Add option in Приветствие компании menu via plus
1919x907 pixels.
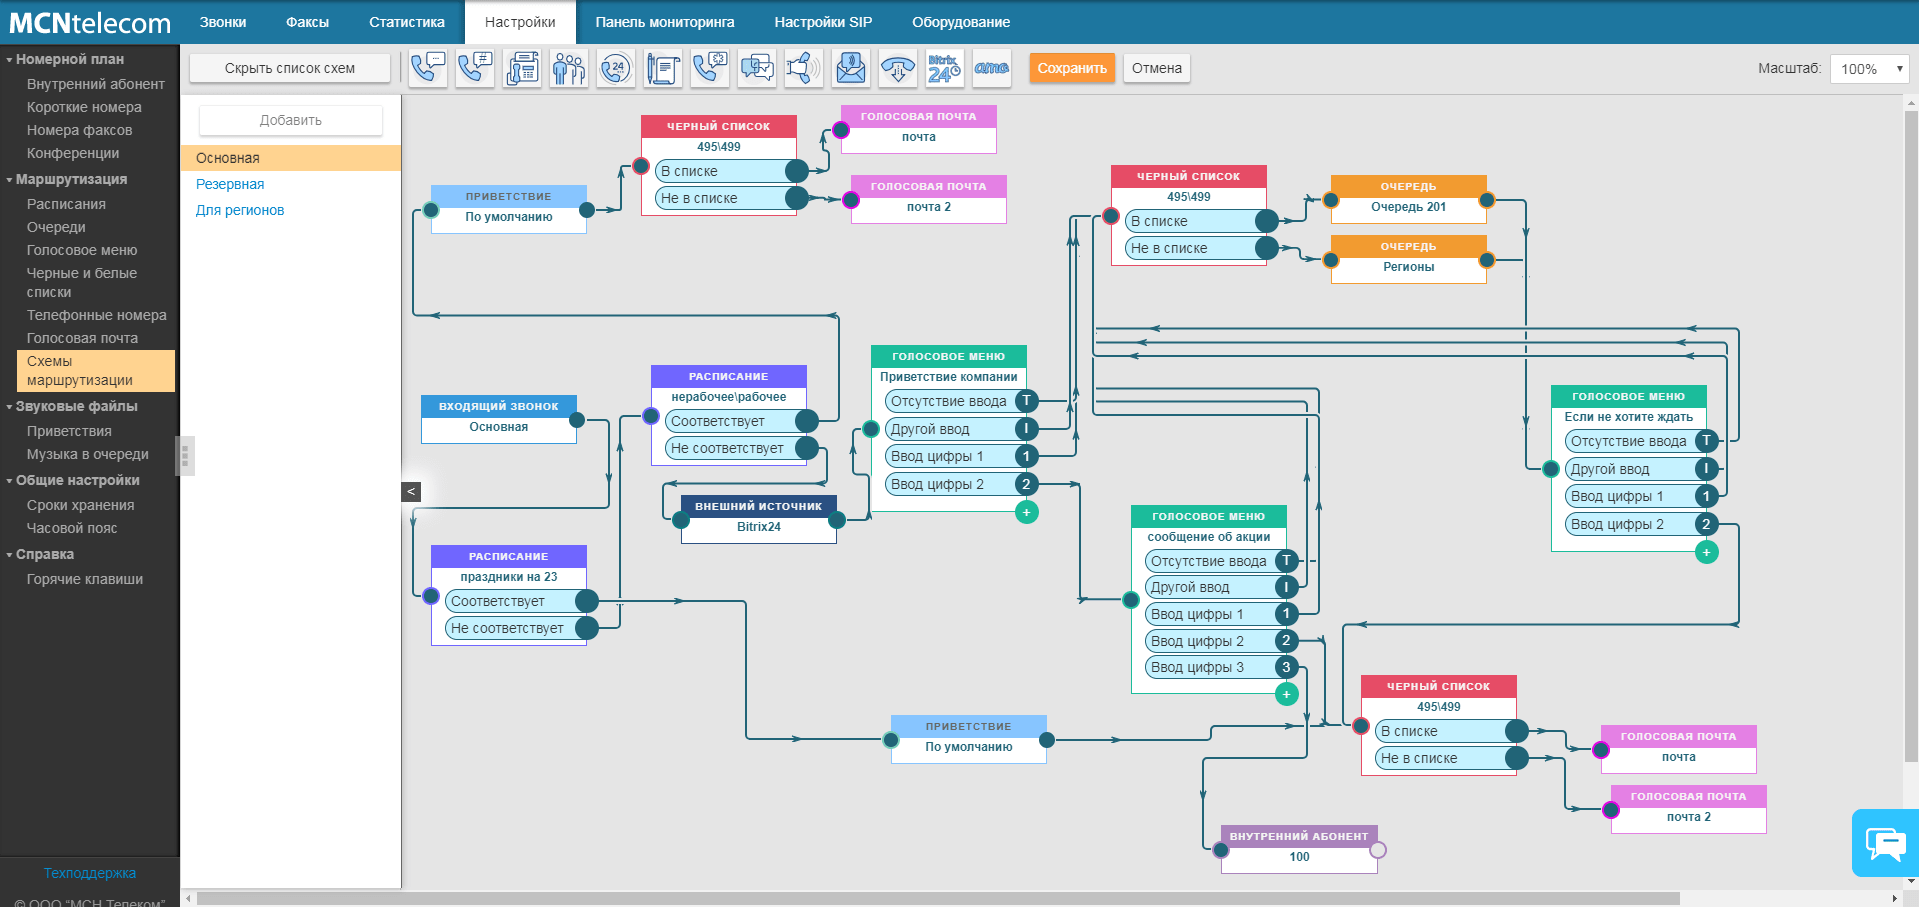(x=1026, y=512)
